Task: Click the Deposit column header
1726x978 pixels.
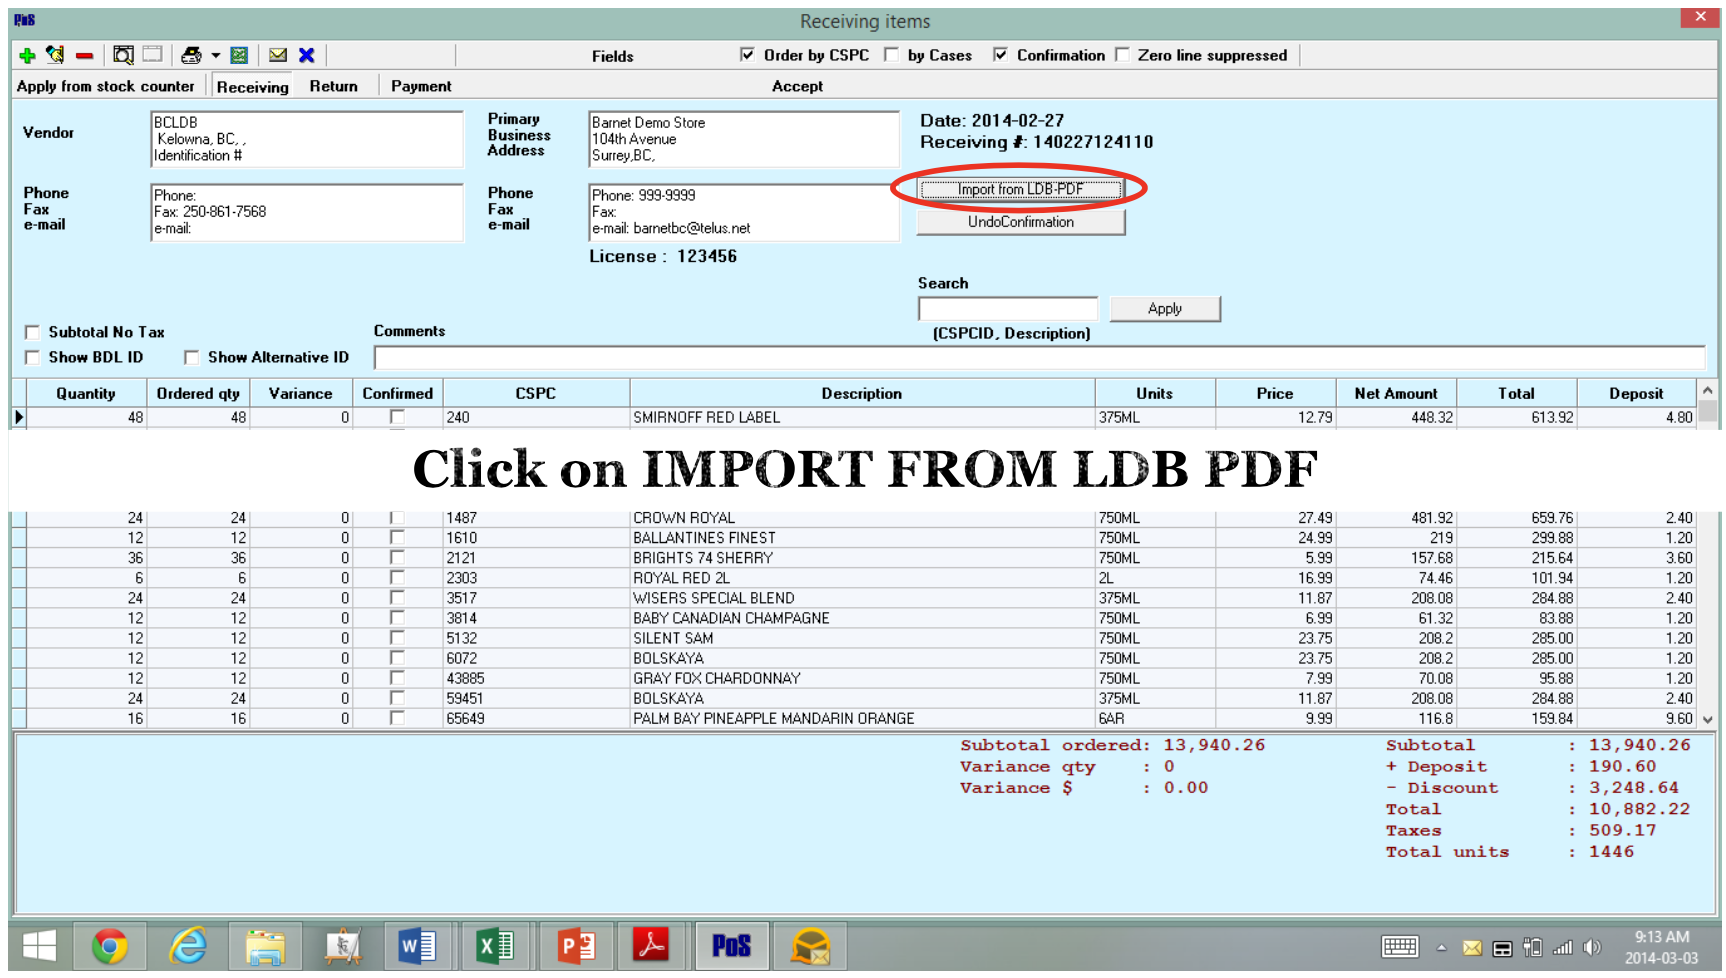Action: click(1636, 393)
